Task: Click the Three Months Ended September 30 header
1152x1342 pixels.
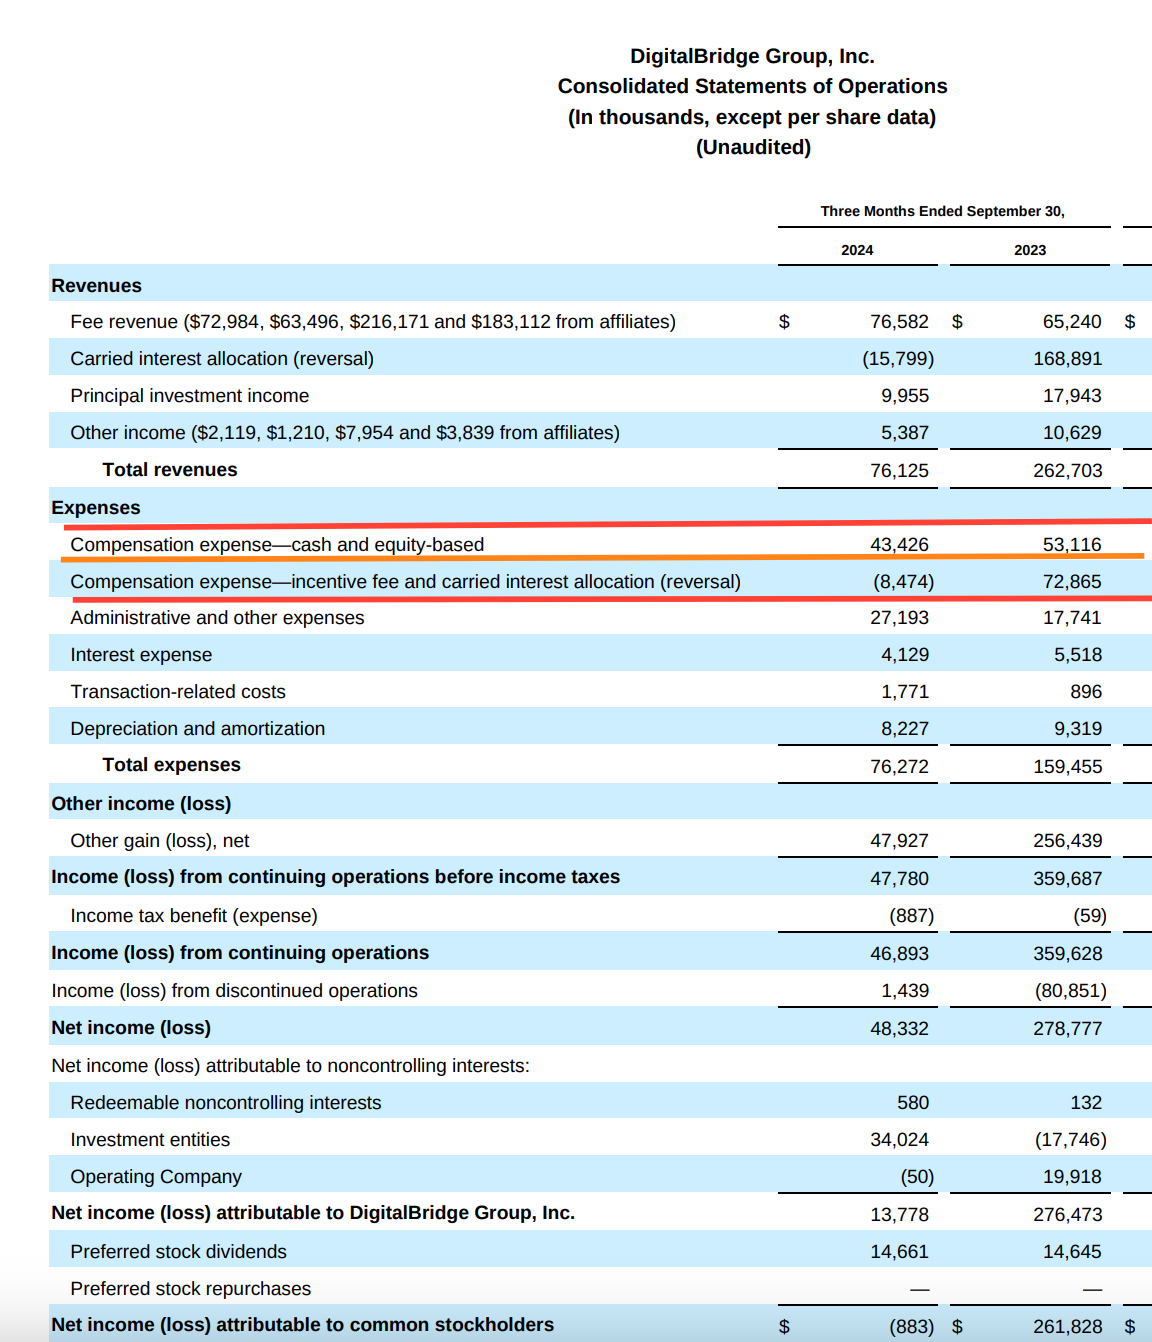Action: pyautogui.click(x=943, y=211)
